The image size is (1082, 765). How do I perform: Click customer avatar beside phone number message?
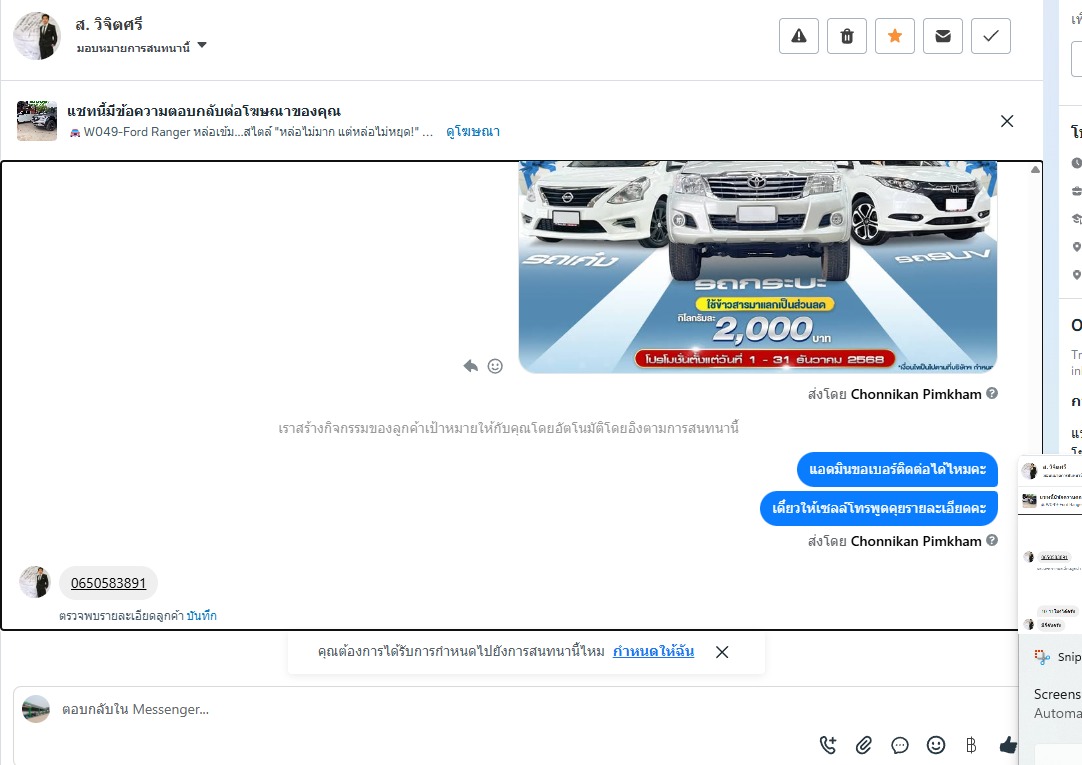click(x=35, y=582)
